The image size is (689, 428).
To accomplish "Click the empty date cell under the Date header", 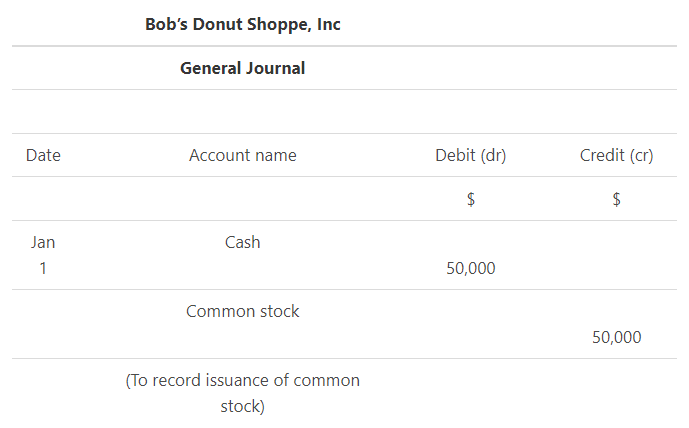I will click(43, 199).
